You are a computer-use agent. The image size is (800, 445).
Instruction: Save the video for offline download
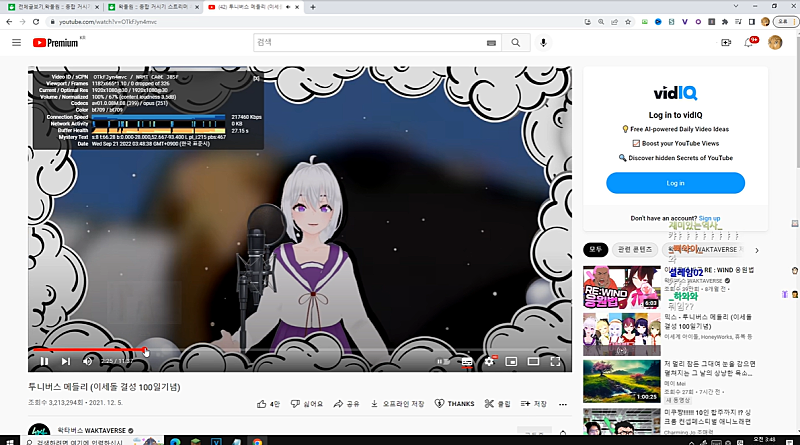pos(397,404)
